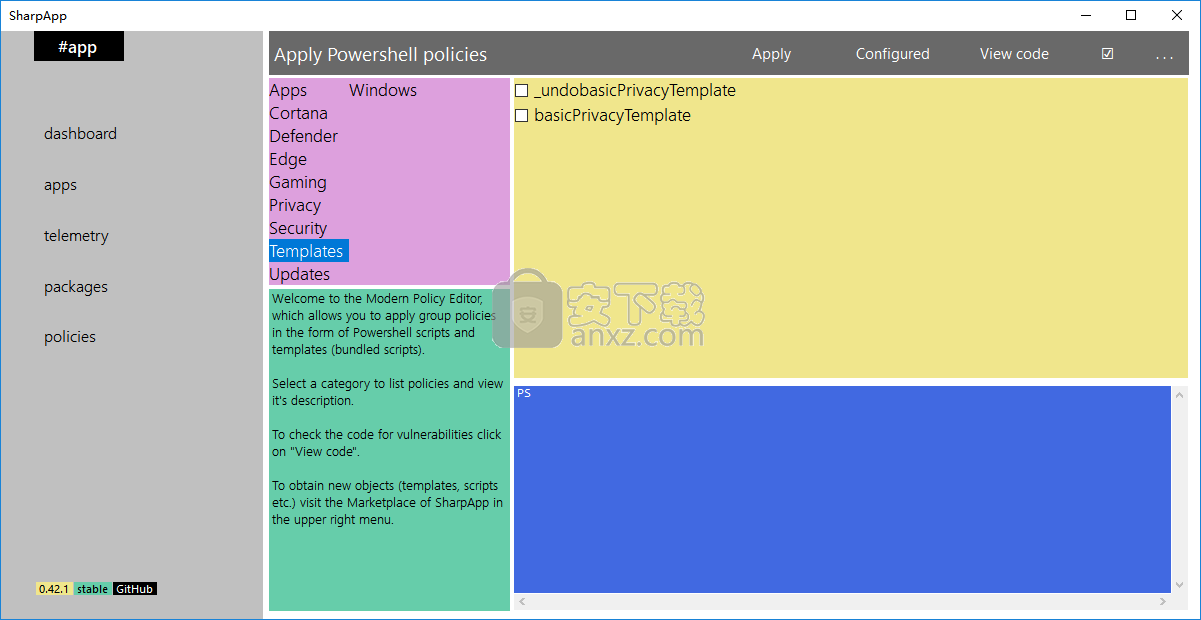Select the Security category
Screen dimensions: 1201x620
pos(298,228)
